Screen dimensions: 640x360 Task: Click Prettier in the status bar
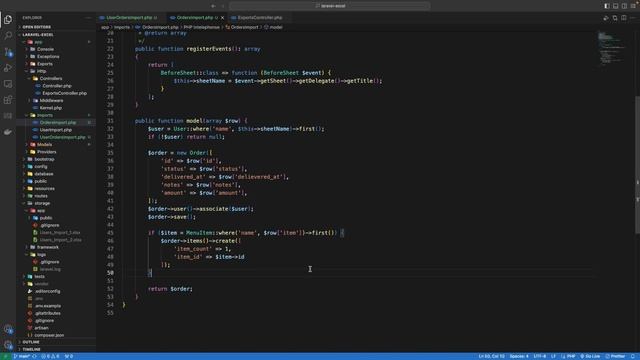[x=616, y=356]
